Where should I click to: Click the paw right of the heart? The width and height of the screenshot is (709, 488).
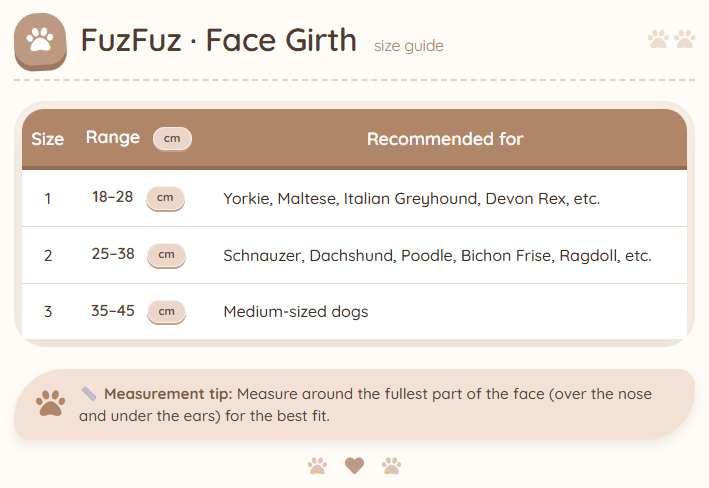tap(391, 465)
